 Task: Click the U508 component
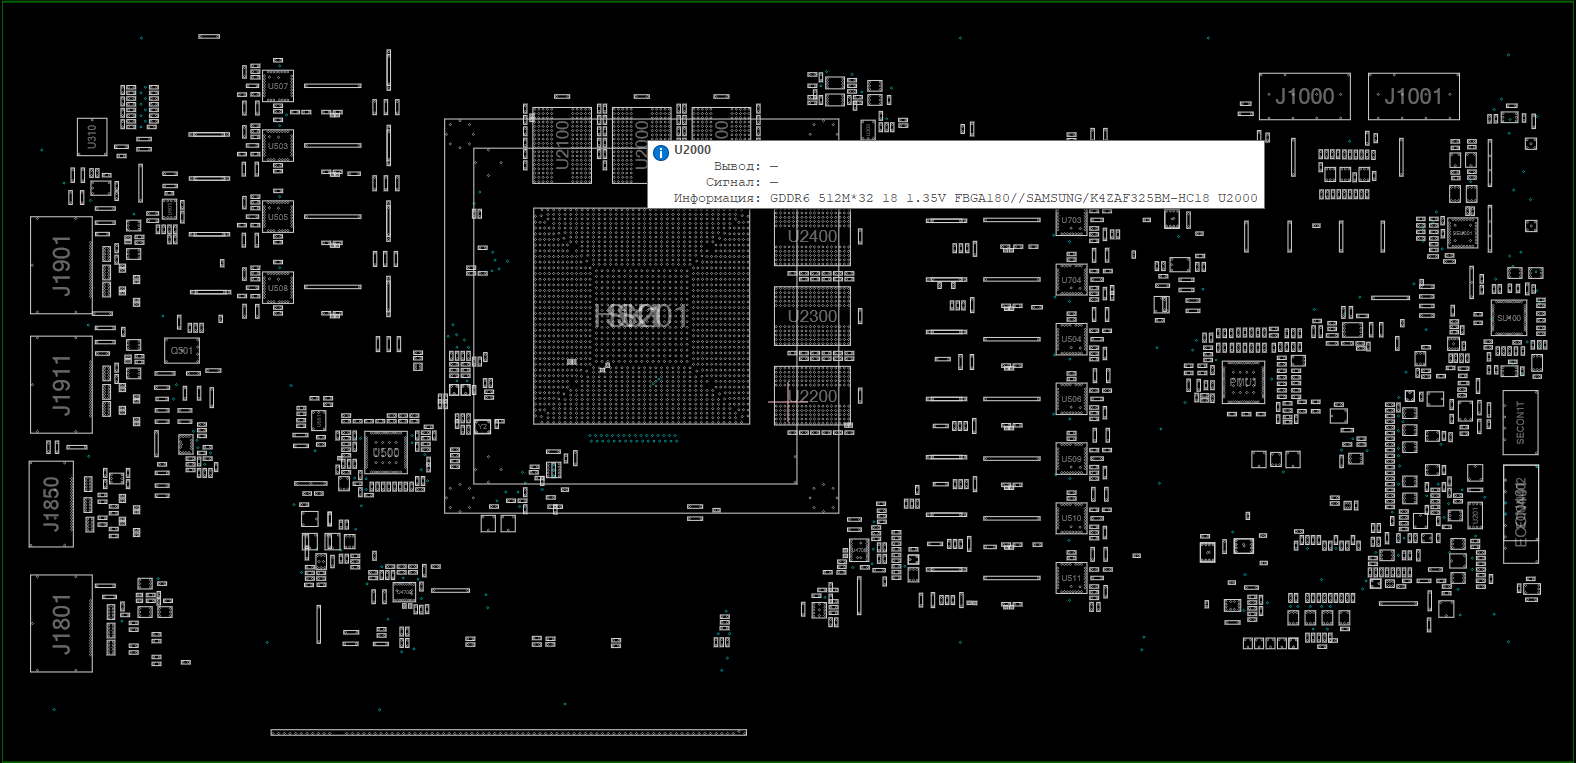point(278,288)
